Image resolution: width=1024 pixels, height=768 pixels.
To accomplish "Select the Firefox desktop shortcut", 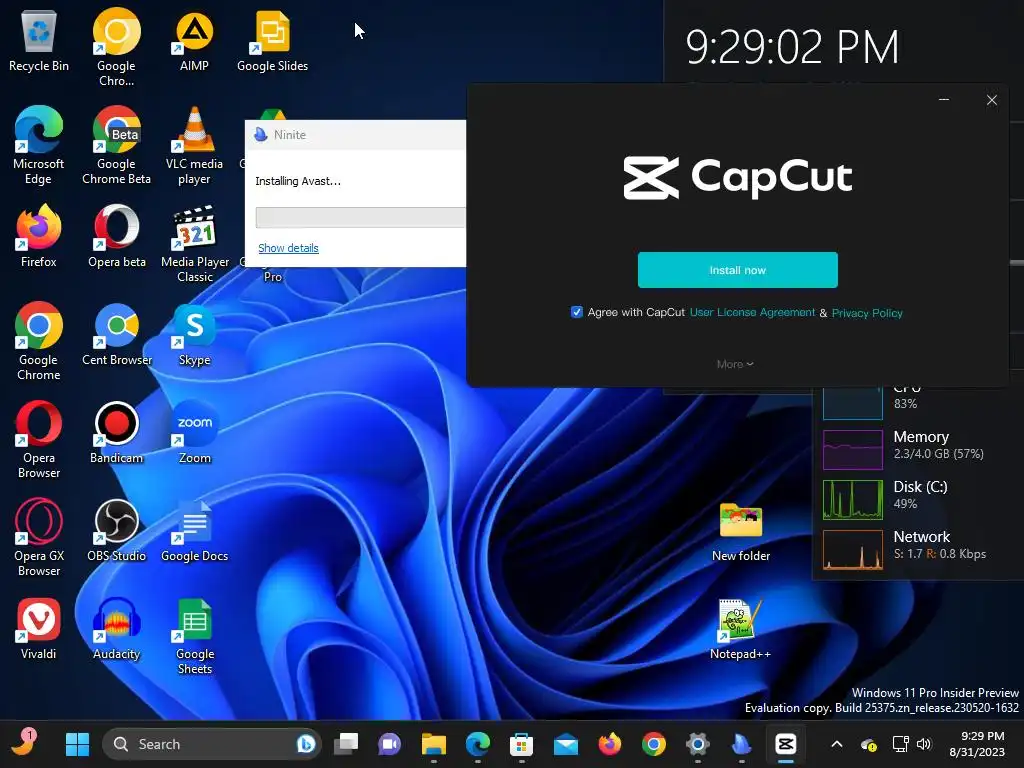I will click(39, 236).
